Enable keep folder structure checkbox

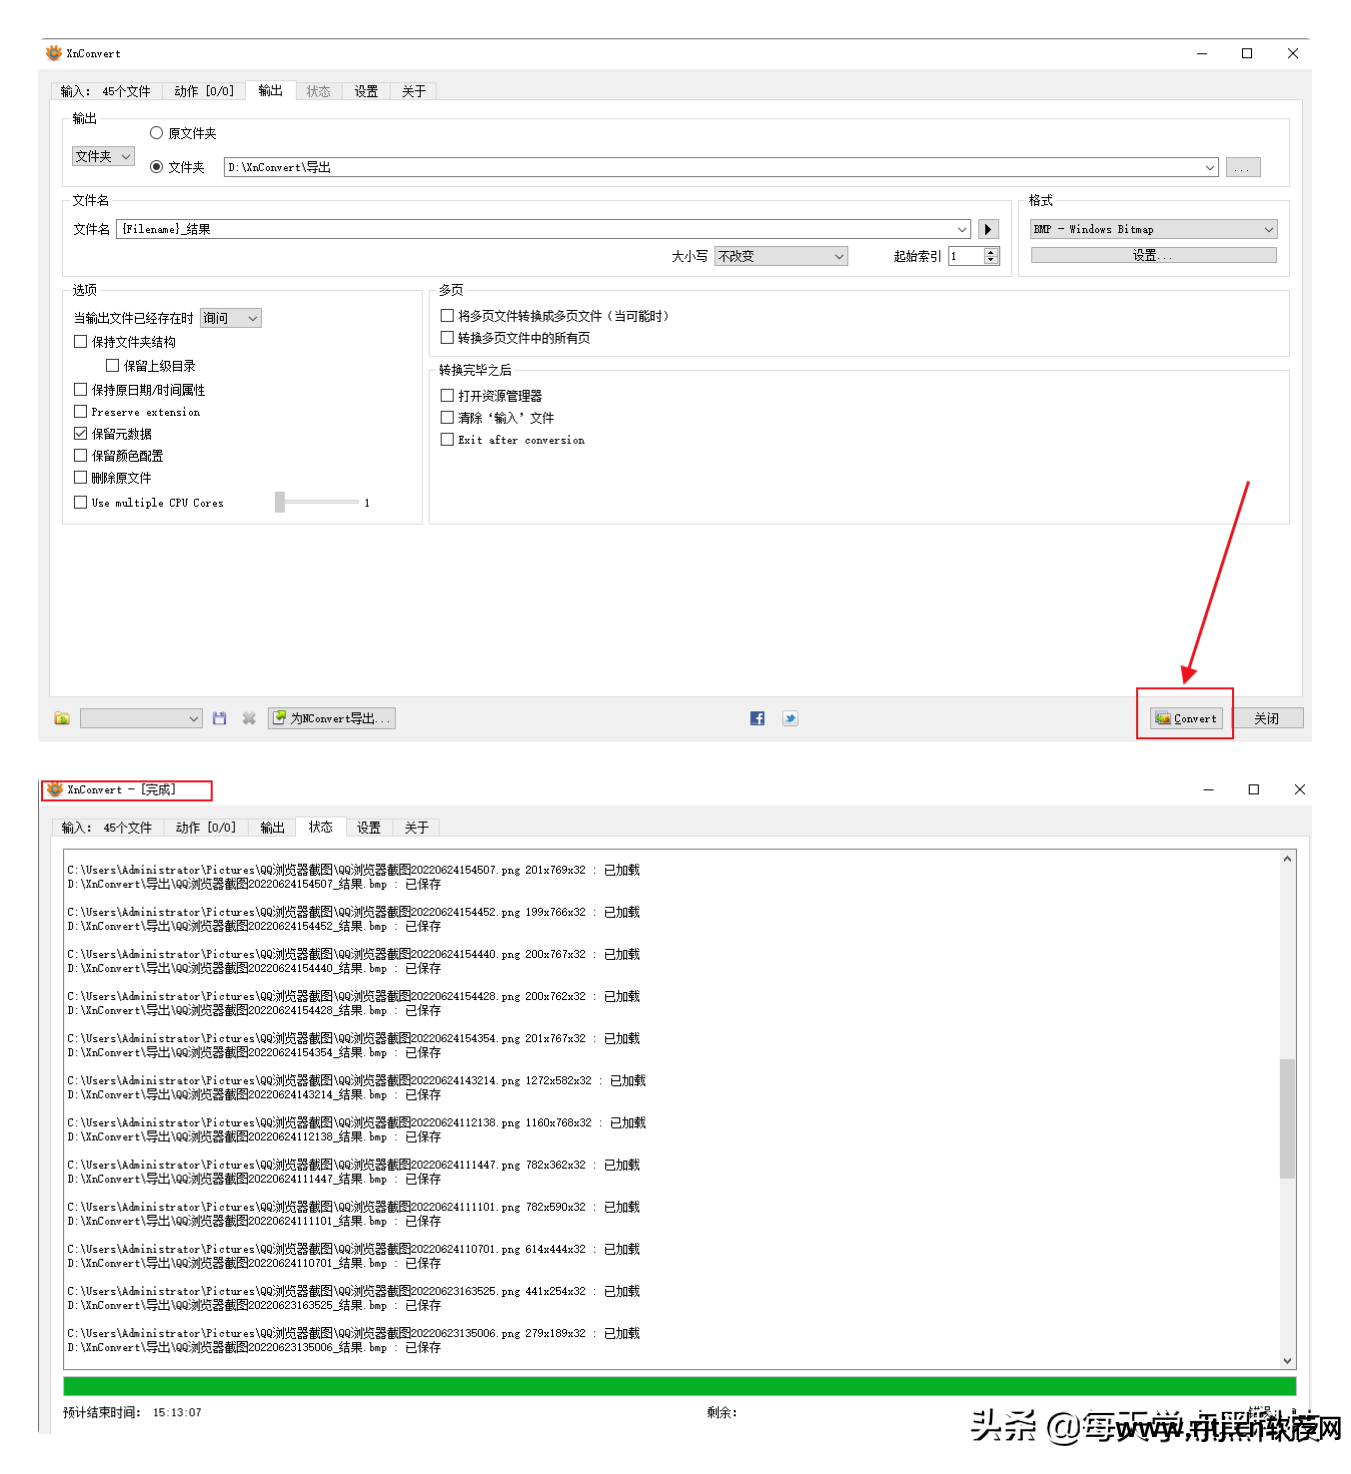pos(81,342)
